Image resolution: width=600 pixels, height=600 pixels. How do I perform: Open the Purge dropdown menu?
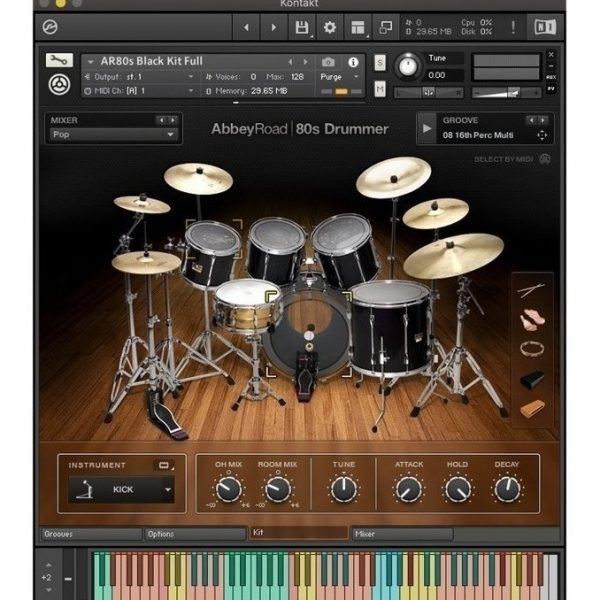coord(339,77)
